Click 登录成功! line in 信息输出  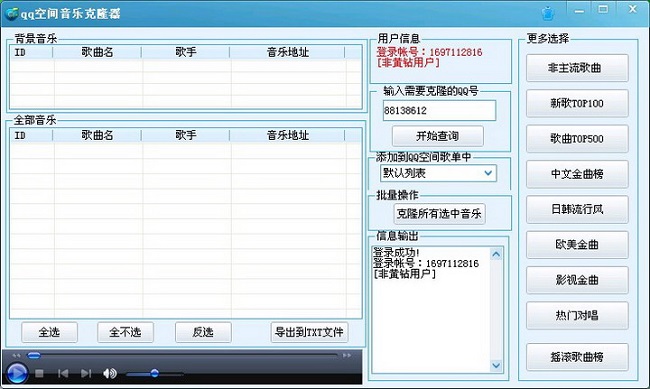pyautogui.click(x=396, y=253)
